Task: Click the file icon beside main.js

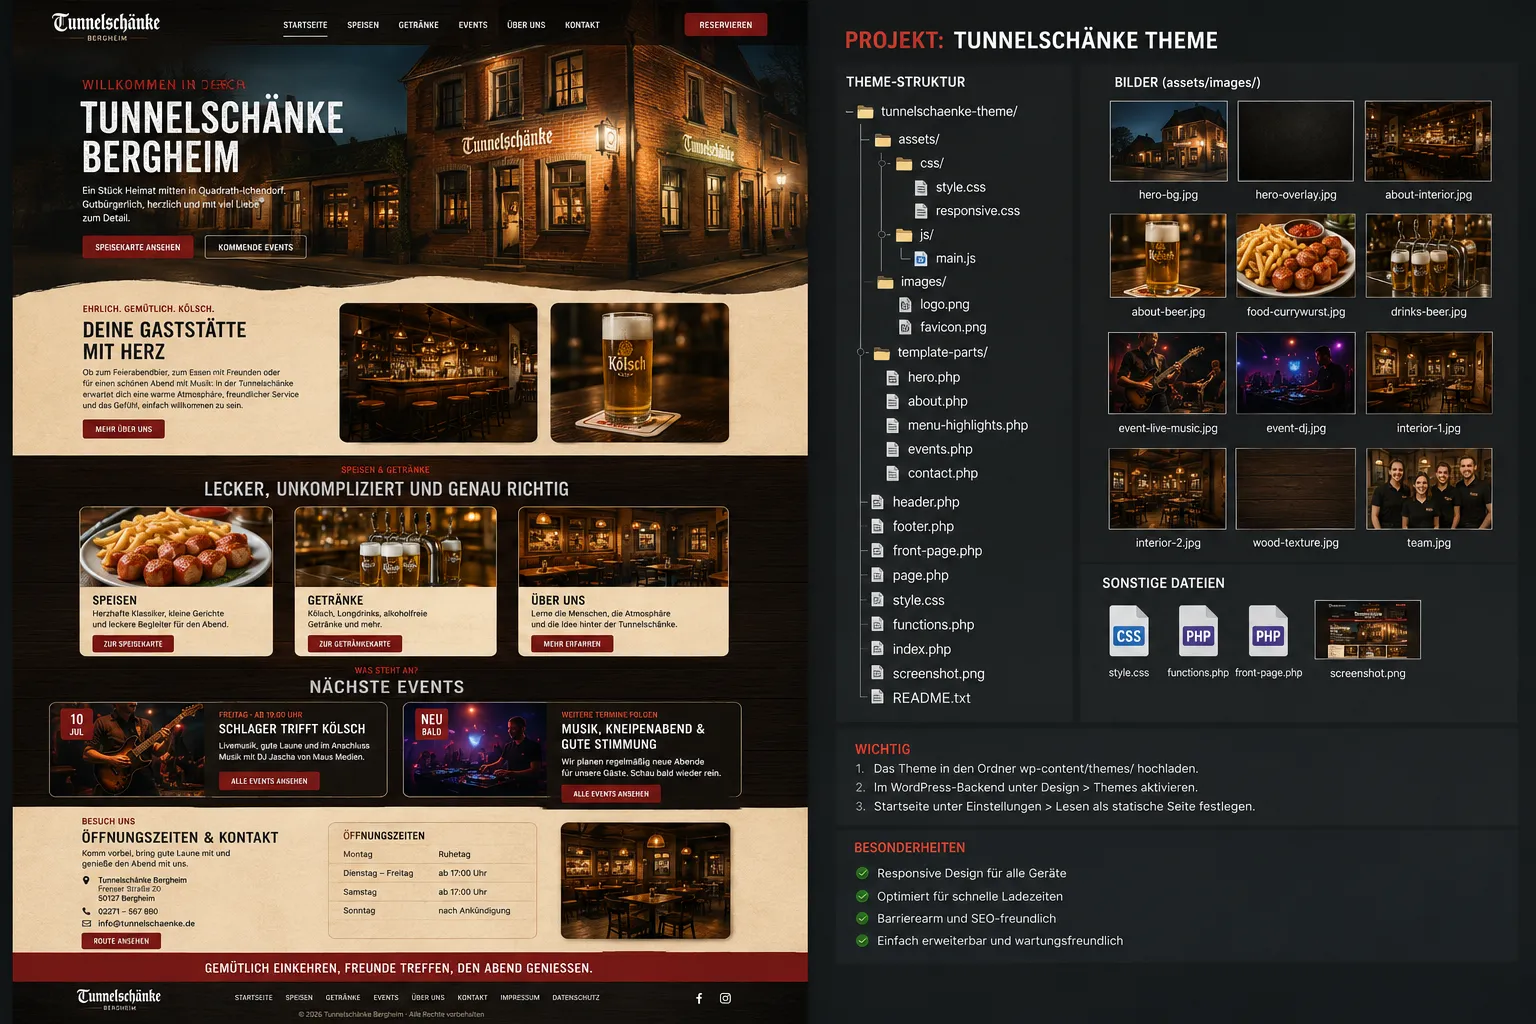Action: pyautogui.click(x=921, y=258)
